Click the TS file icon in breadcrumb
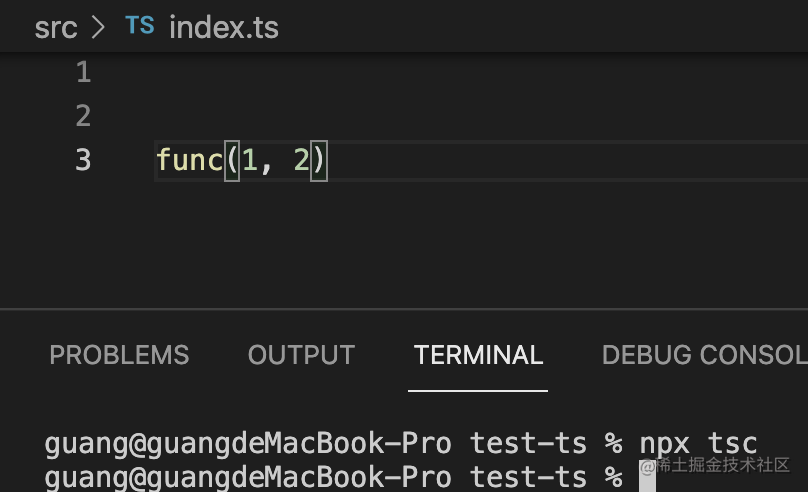808x492 pixels. (x=140, y=27)
